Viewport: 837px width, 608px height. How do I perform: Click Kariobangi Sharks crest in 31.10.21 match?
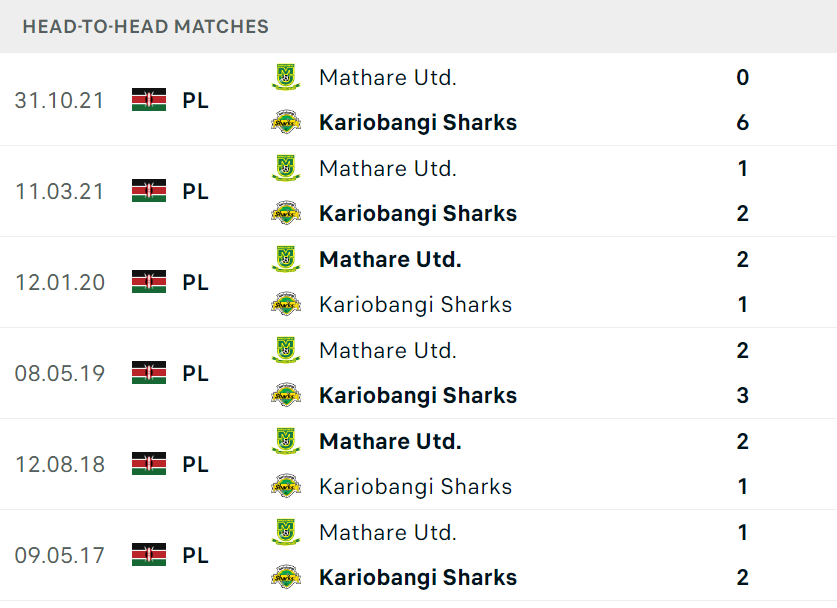pyautogui.click(x=286, y=122)
